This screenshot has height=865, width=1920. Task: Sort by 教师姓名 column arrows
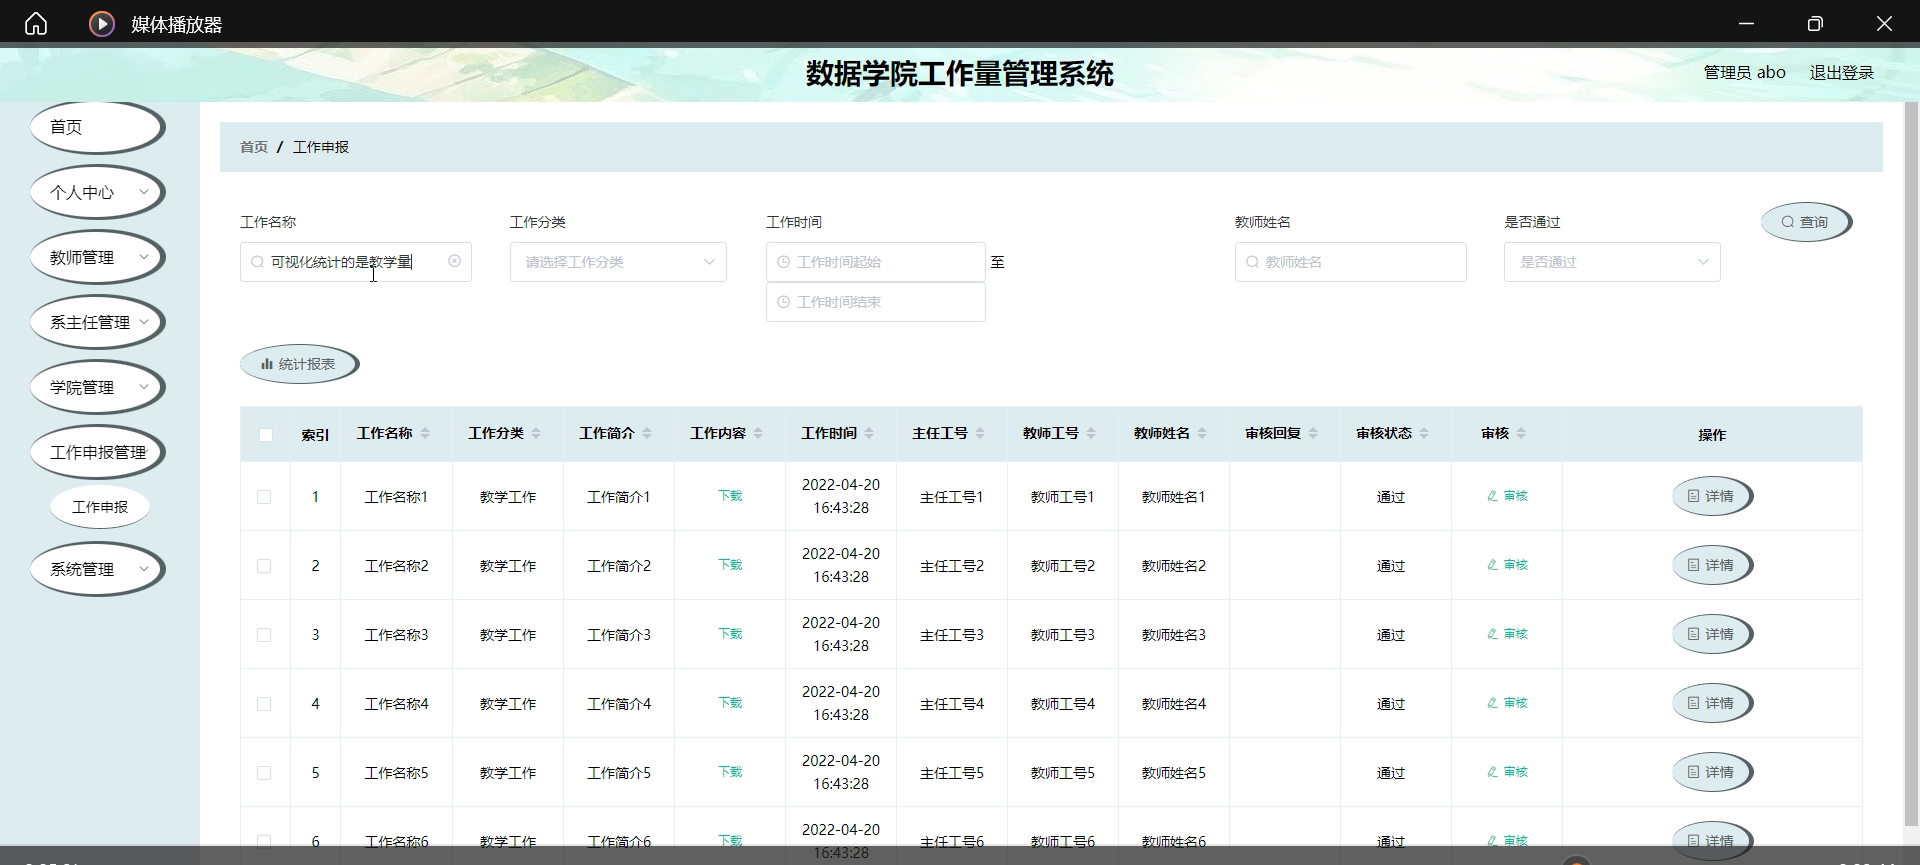pyautogui.click(x=1202, y=433)
